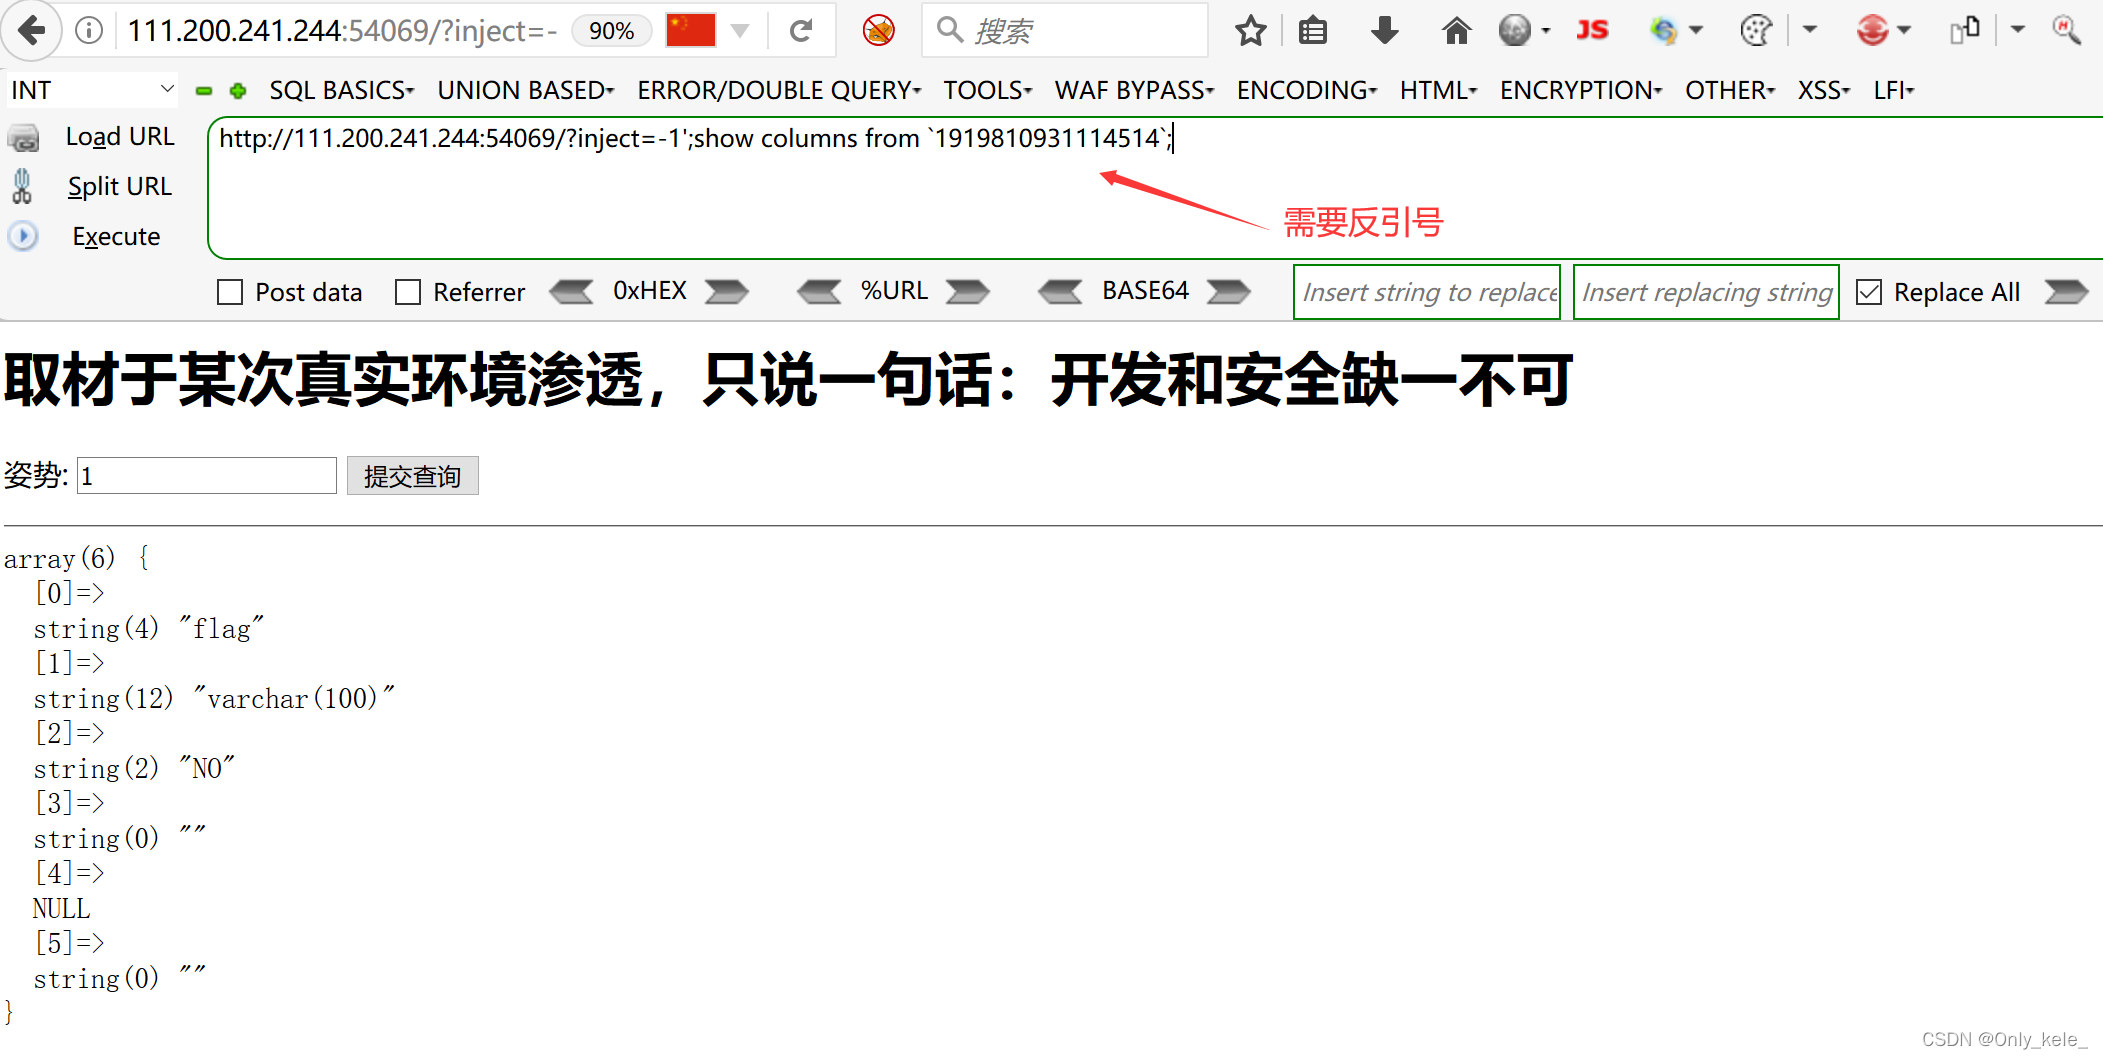The image size is (2103, 1059).
Task: Open the paint palette extension icon
Action: pyautogui.click(x=1756, y=31)
